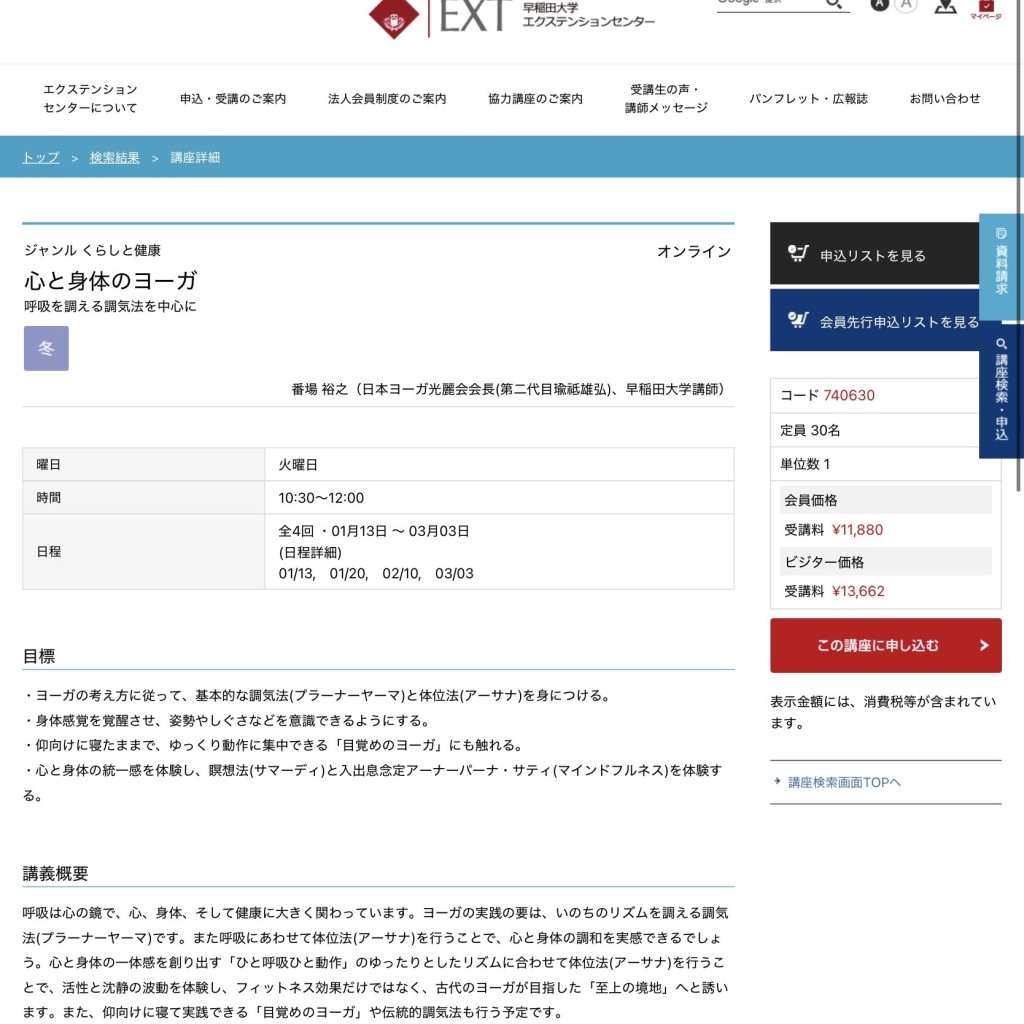Switch to standard text size with outlined A
Image resolution: width=1024 pixels, height=1024 pixels.
(906, 5)
